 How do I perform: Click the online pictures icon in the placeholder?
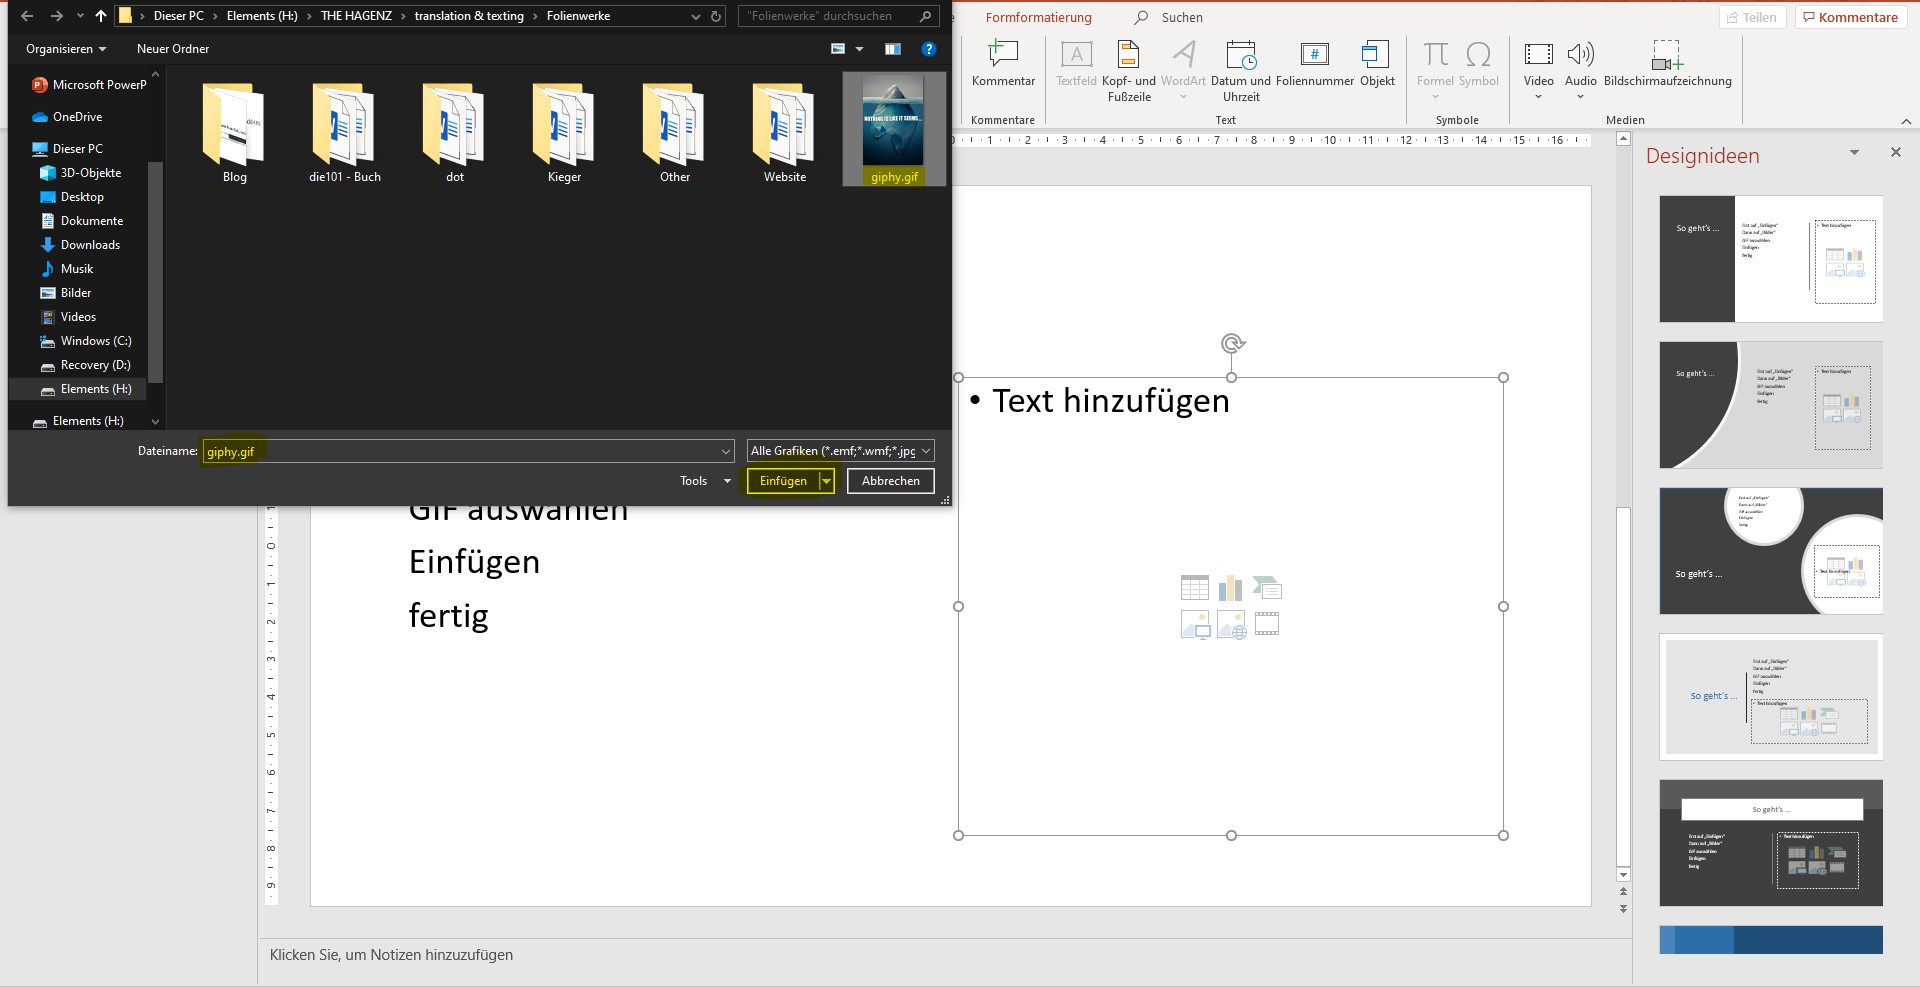point(1231,624)
